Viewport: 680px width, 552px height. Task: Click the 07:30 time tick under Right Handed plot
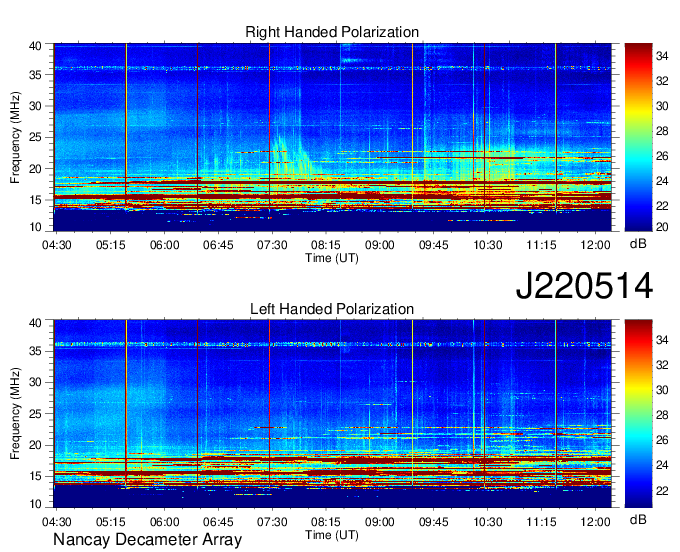[x=272, y=245]
